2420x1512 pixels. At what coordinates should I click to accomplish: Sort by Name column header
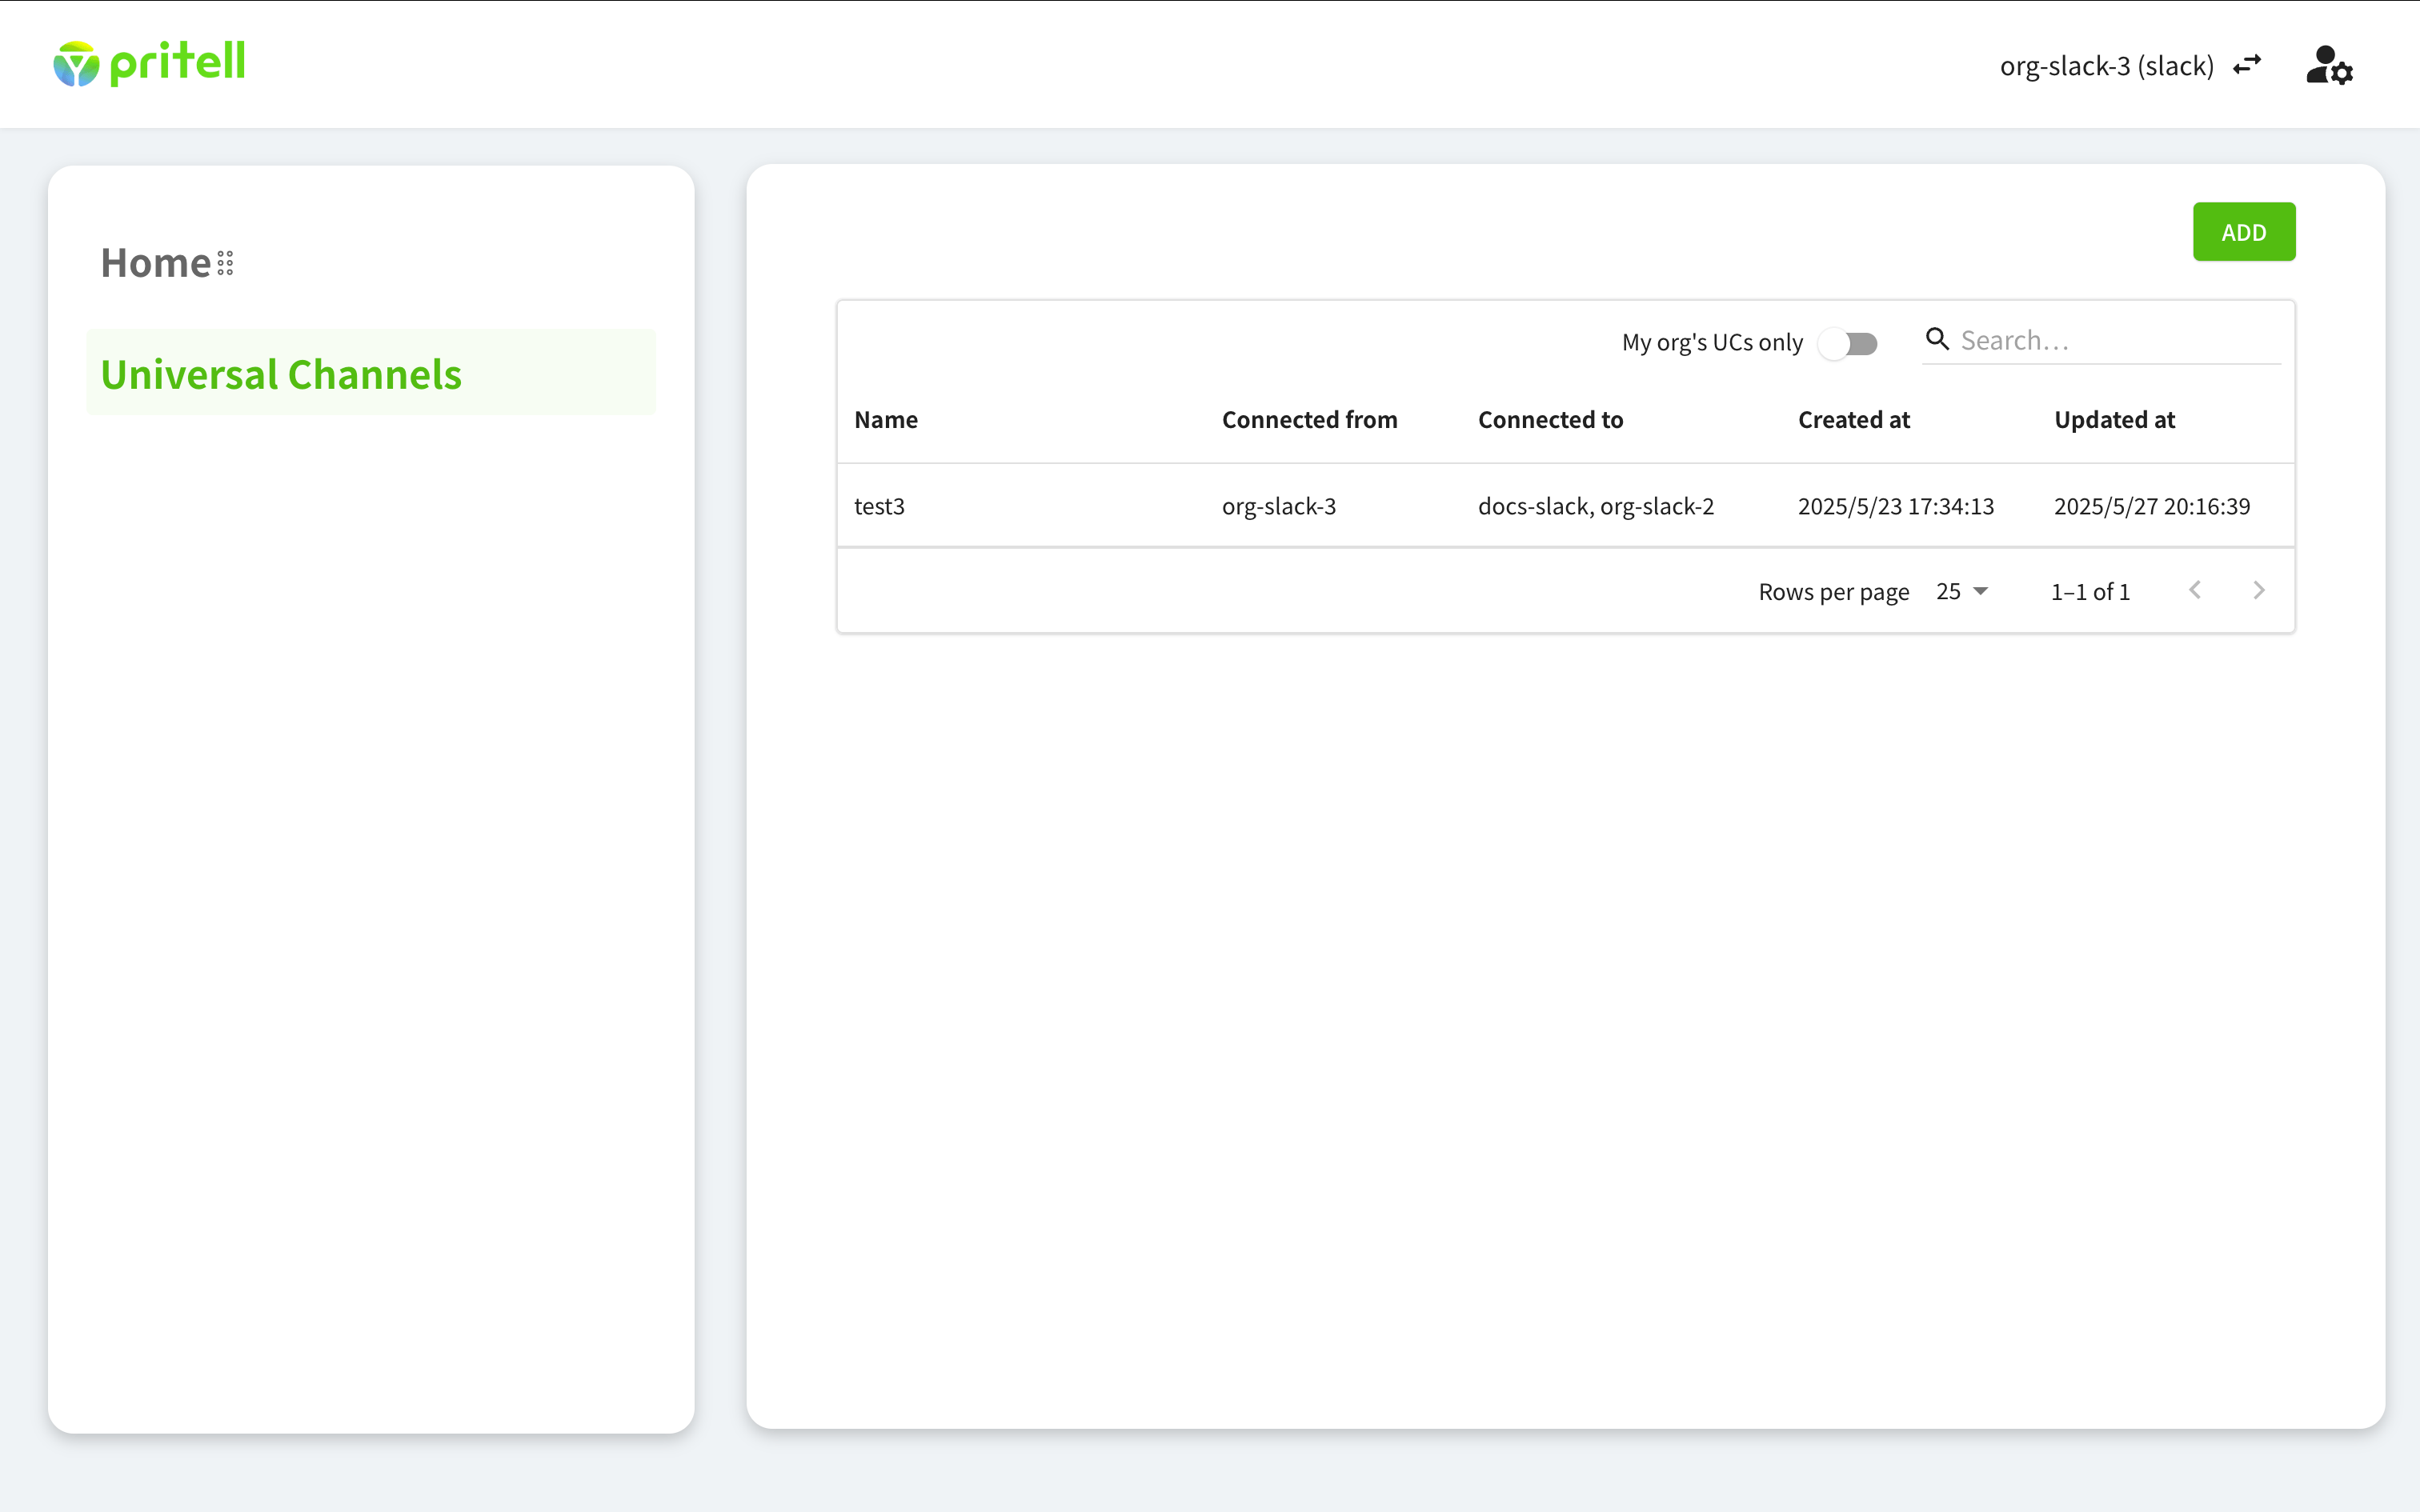coord(886,420)
